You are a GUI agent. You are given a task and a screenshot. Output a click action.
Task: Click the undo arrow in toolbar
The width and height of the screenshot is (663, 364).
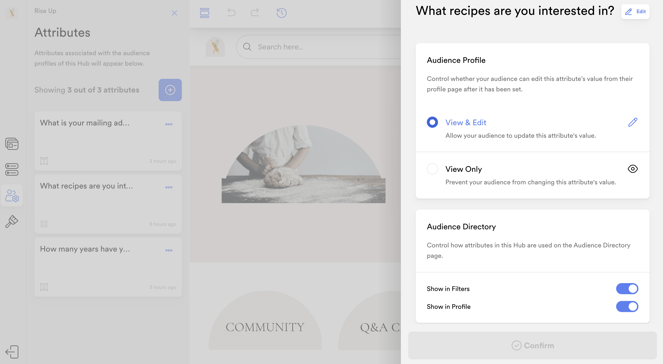click(x=231, y=12)
